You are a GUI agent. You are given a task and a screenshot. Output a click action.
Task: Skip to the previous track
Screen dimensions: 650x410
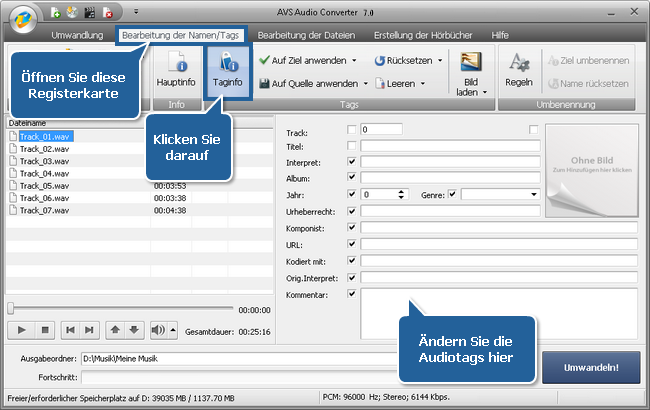70,329
